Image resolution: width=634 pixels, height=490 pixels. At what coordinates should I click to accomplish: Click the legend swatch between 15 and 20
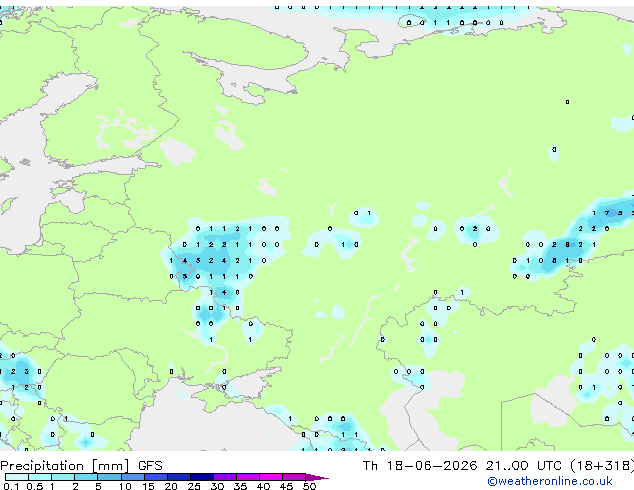click(156, 477)
